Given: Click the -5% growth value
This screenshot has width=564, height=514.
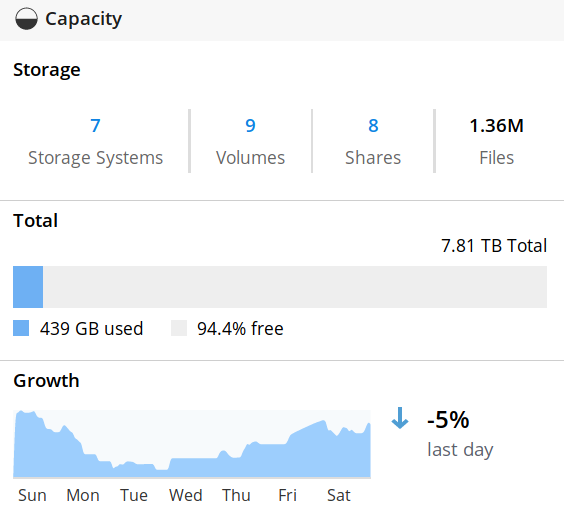Looking at the screenshot, I should [x=448, y=419].
